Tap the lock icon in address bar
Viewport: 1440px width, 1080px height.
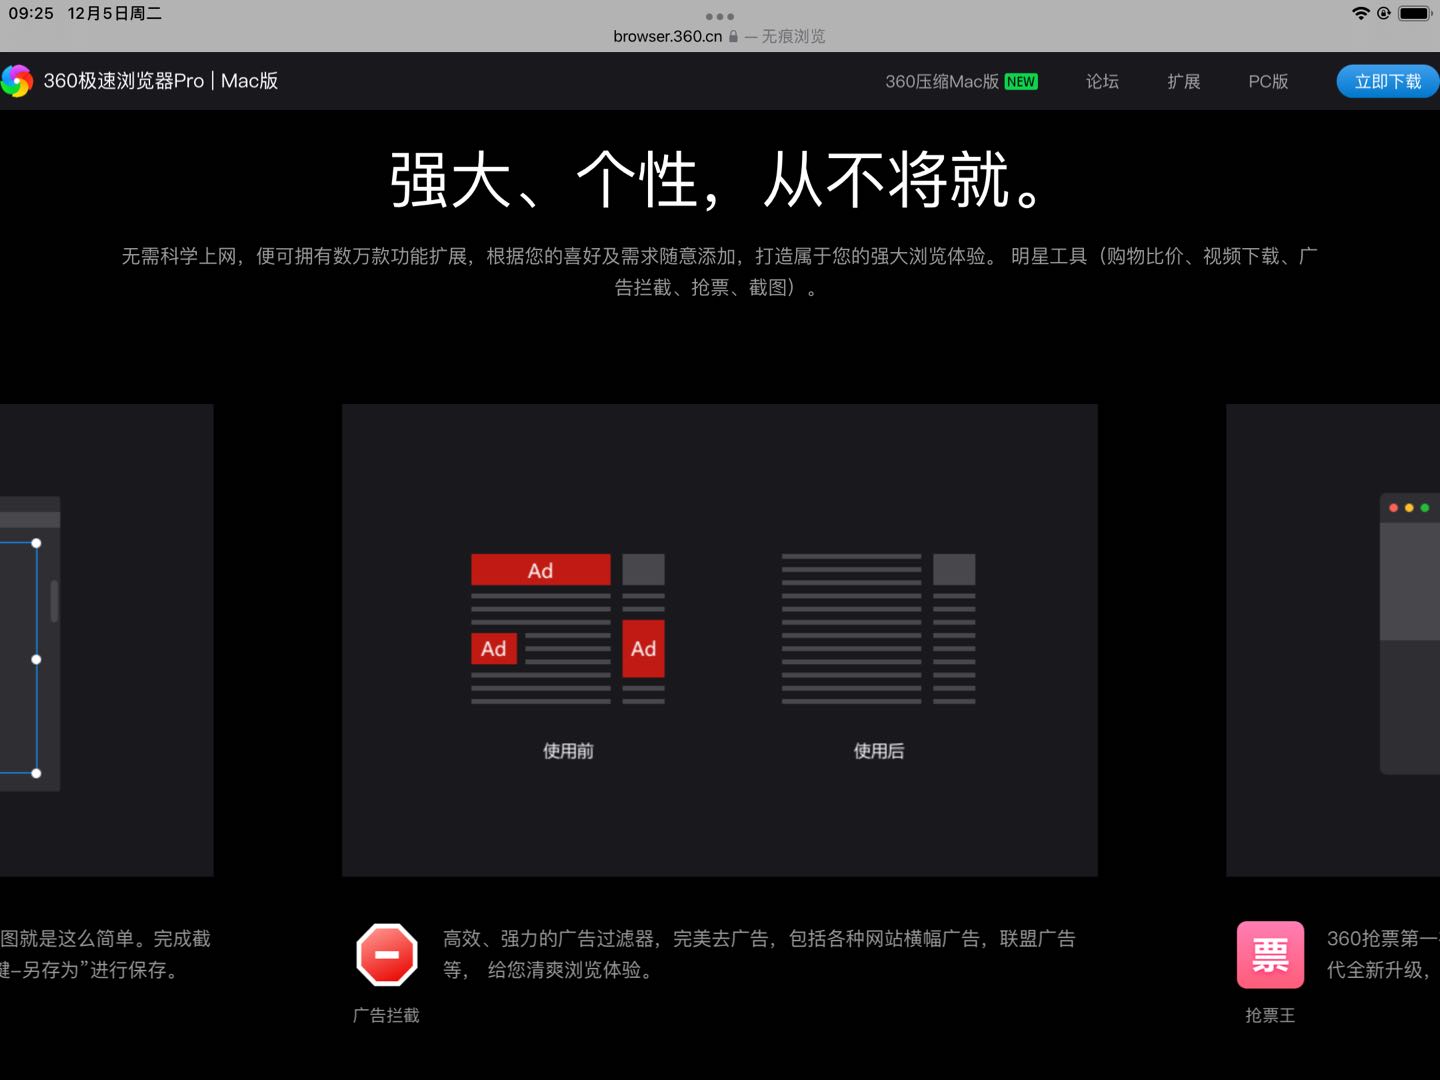[733, 37]
